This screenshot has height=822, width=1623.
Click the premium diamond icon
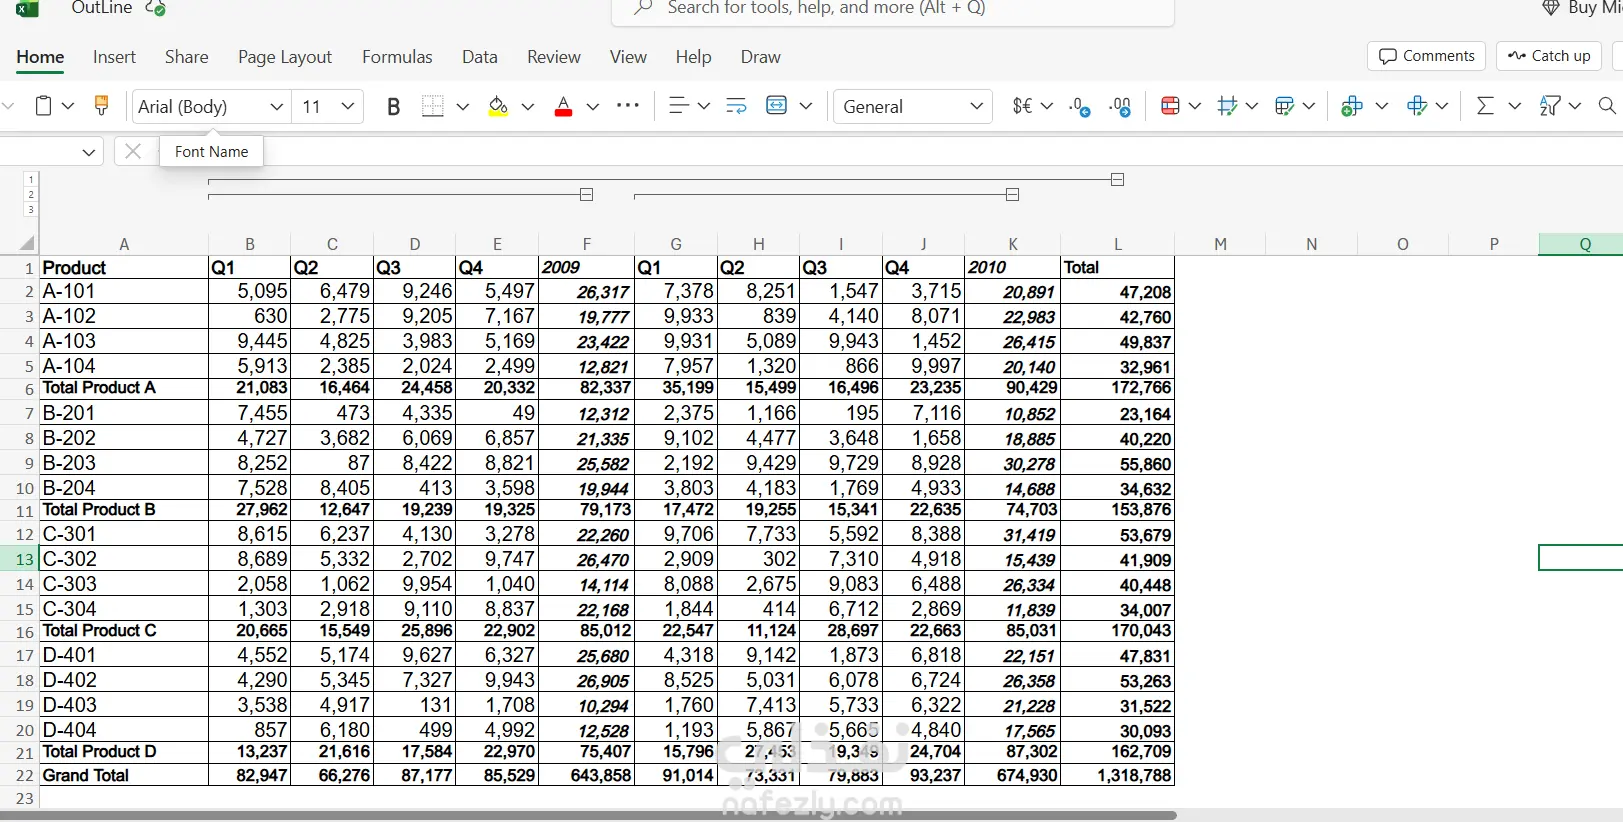point(1551,8)
